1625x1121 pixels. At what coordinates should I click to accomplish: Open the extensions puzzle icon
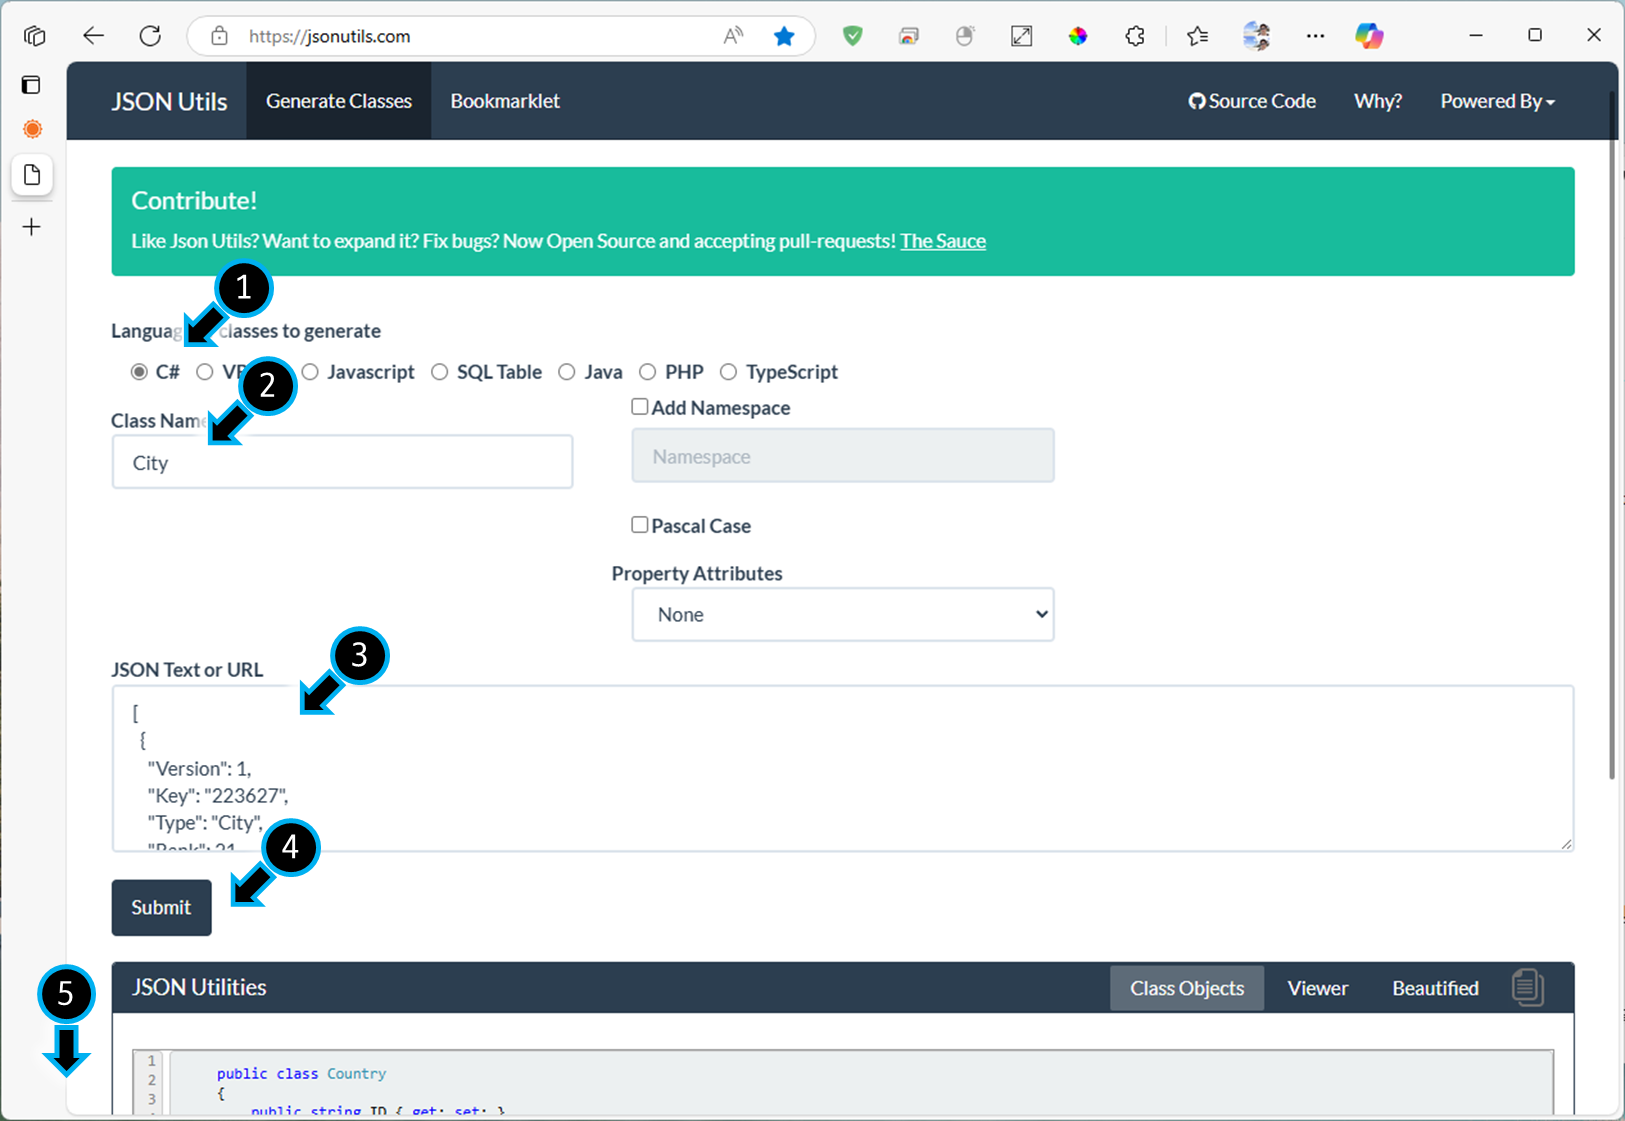coord(1134,36)
